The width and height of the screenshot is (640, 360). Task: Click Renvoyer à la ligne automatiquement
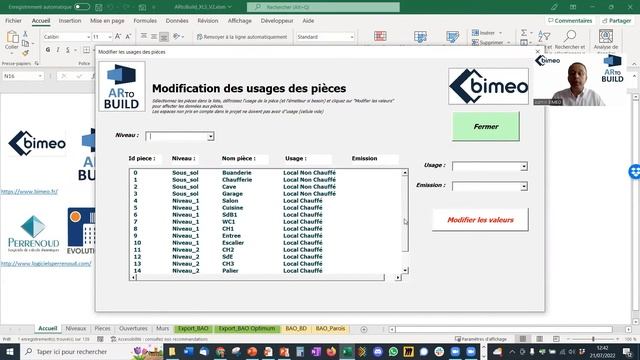pyautogui.click(x=242, y=37)
